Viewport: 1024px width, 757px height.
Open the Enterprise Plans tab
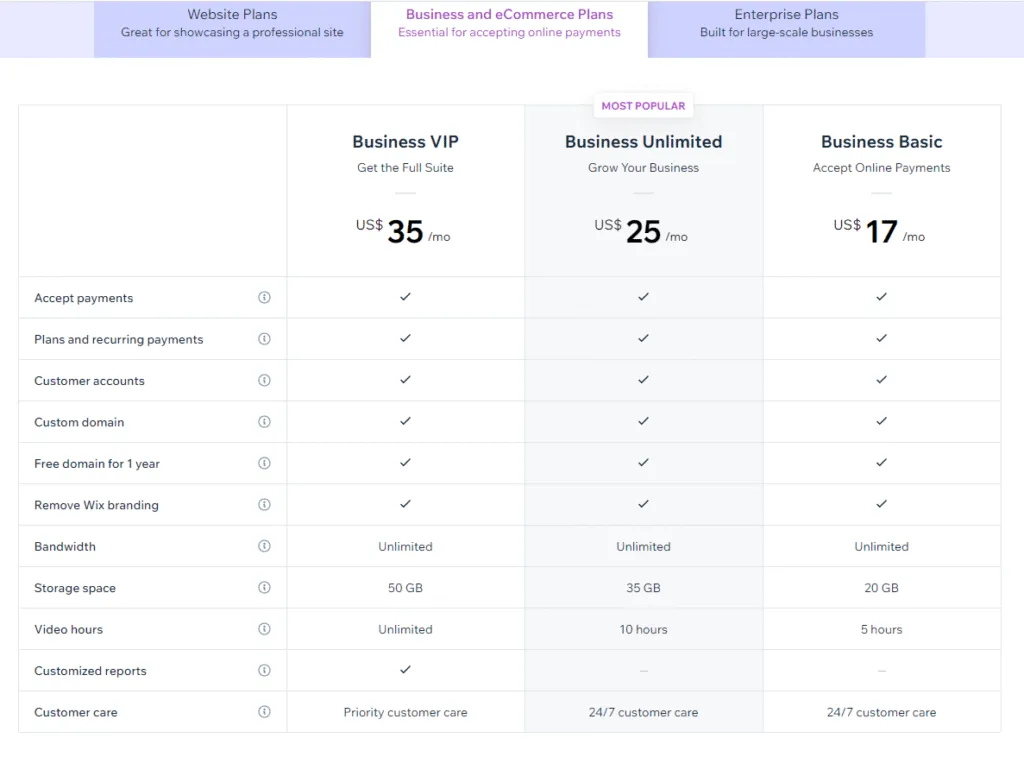pyautogui.click(x=786, y=22)
